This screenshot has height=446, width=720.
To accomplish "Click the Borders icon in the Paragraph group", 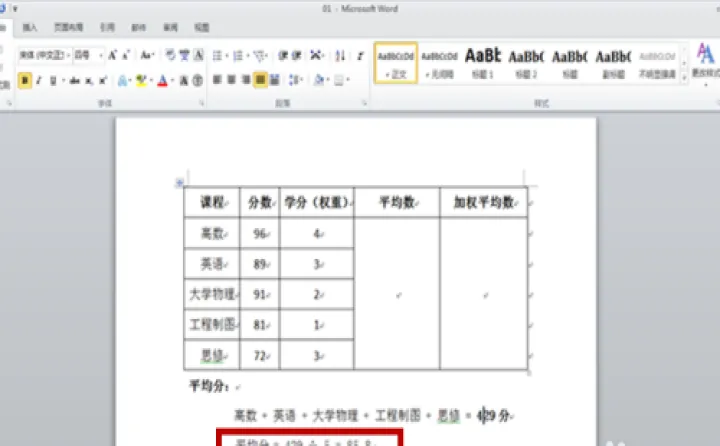I will point(339,80).
